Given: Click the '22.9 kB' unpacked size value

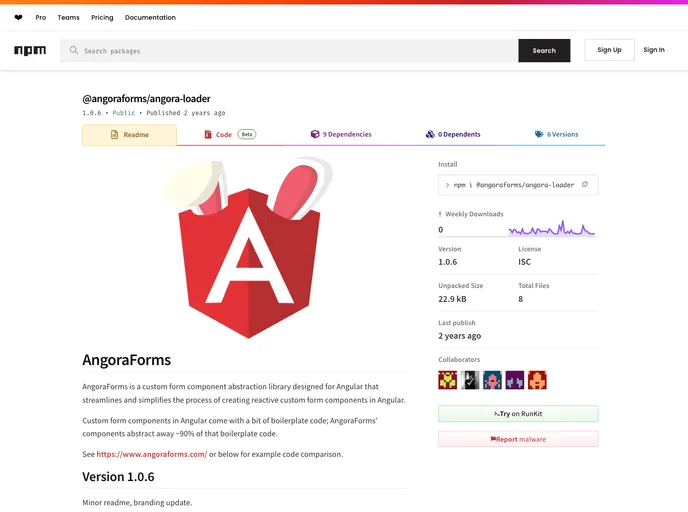Looking at the screenshot, I should [x=452, y=299].
